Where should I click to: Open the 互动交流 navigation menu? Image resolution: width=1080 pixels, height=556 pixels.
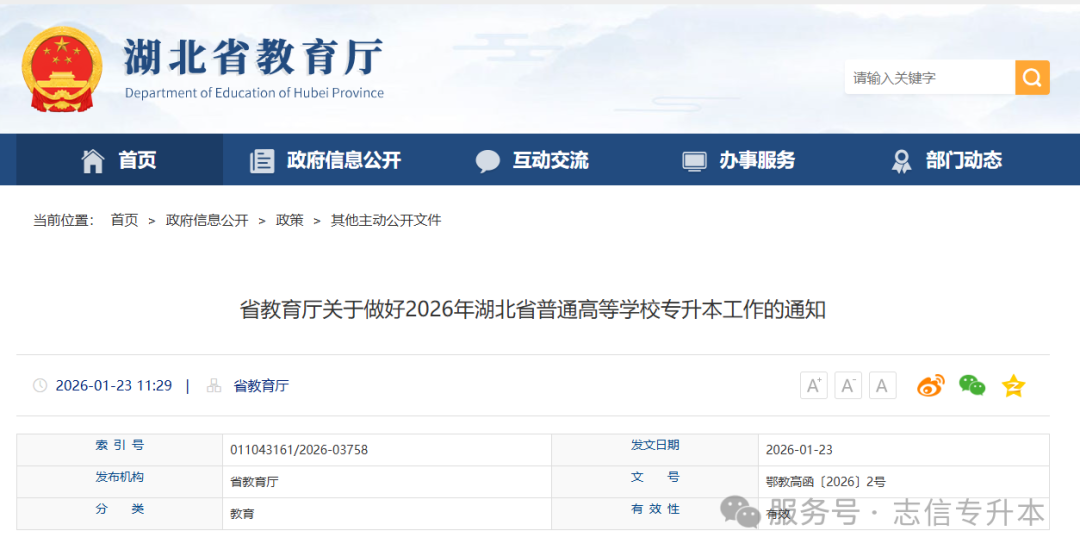[x=532, y=160]
